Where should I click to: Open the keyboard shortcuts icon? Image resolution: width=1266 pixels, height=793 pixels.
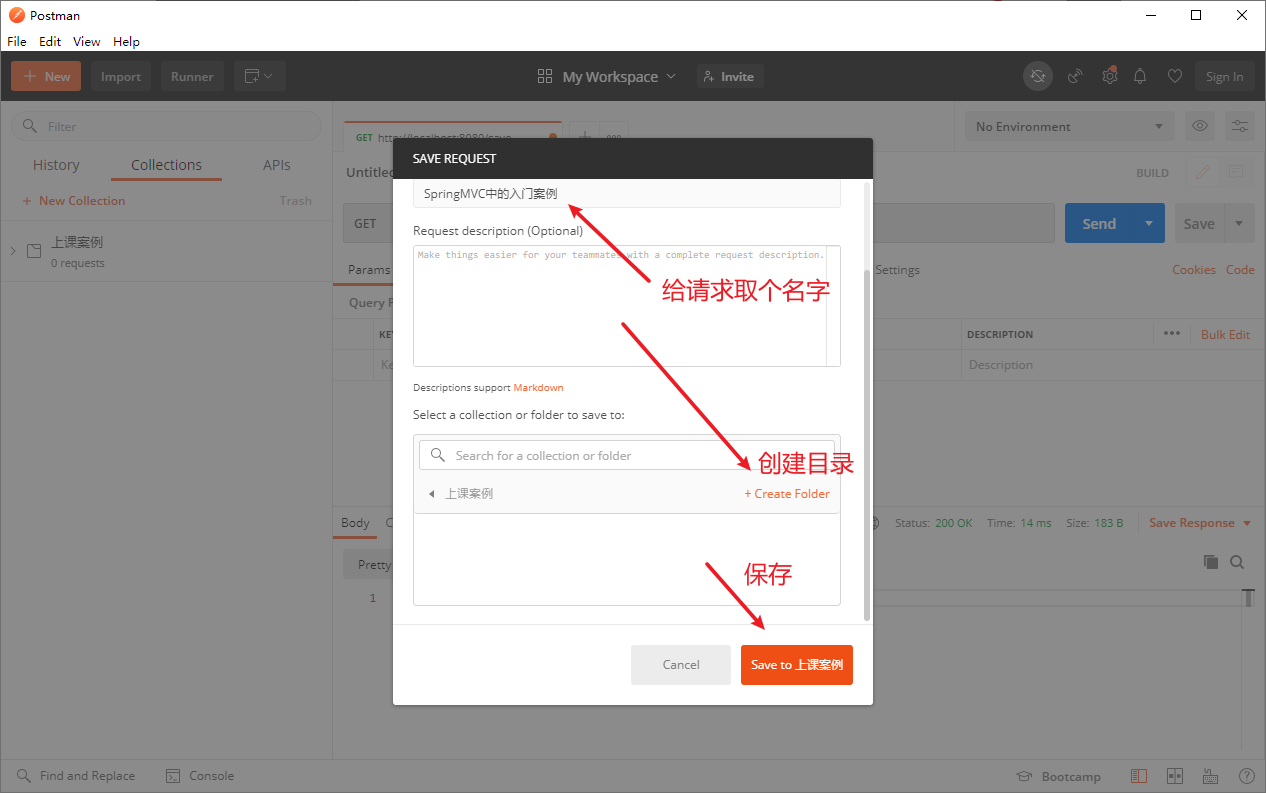click(x=1211, y=776)
